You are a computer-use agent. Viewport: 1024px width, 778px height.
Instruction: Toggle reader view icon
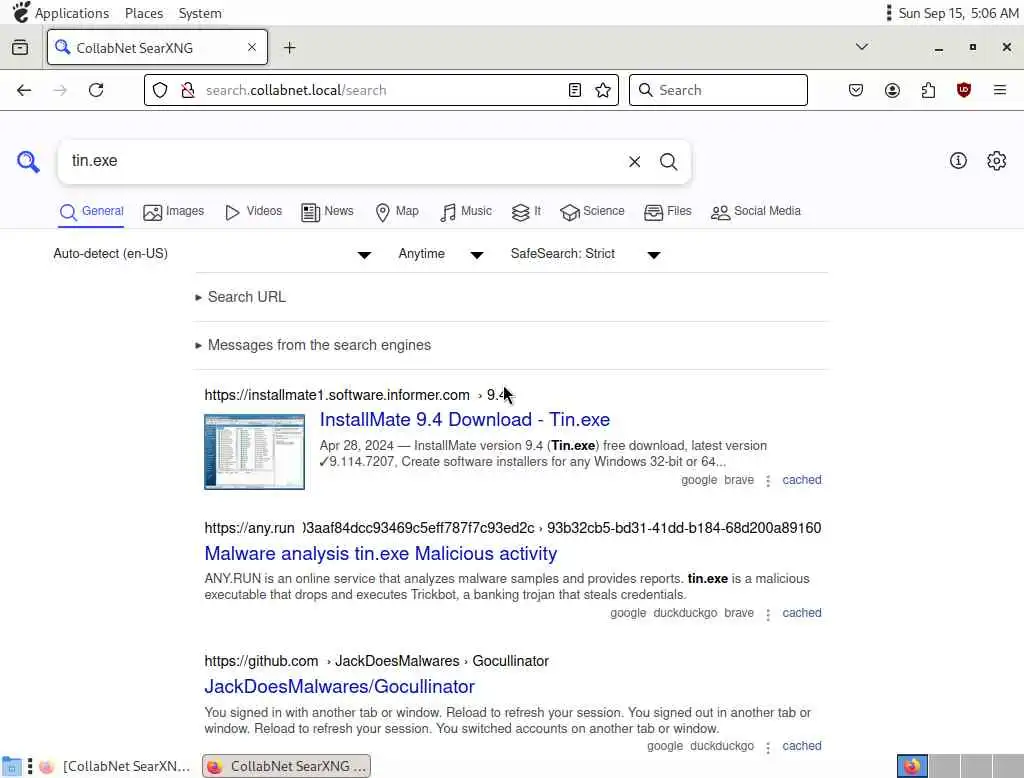pyautogui.click(x=575, y=90)
